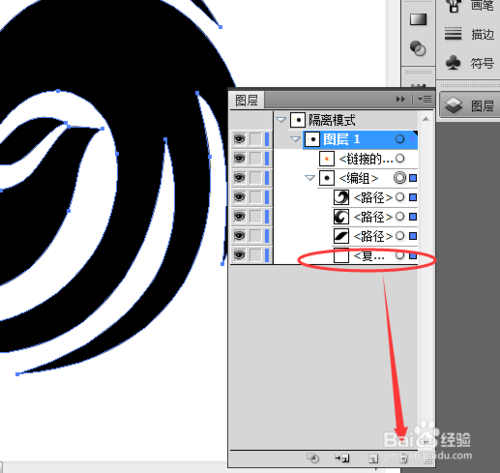This screenshot has height=473, width=500.
Task: Open the transparency overlapping-circles panel icon
Action: point(418,49)
